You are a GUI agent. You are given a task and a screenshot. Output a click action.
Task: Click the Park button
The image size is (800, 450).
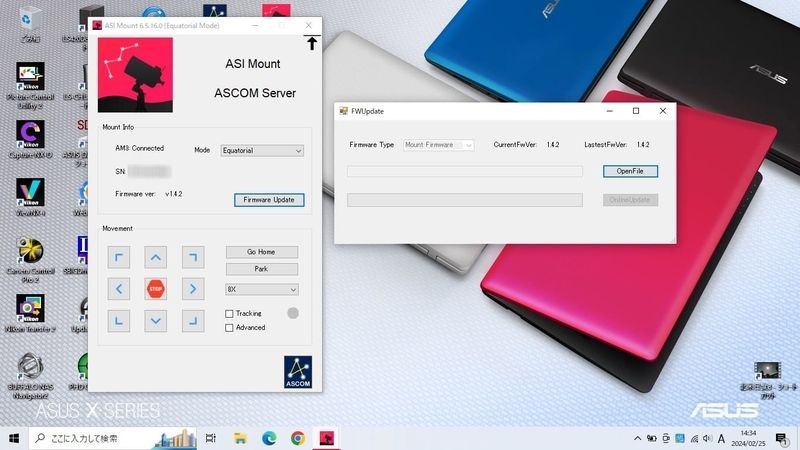(x=262, y=269)
